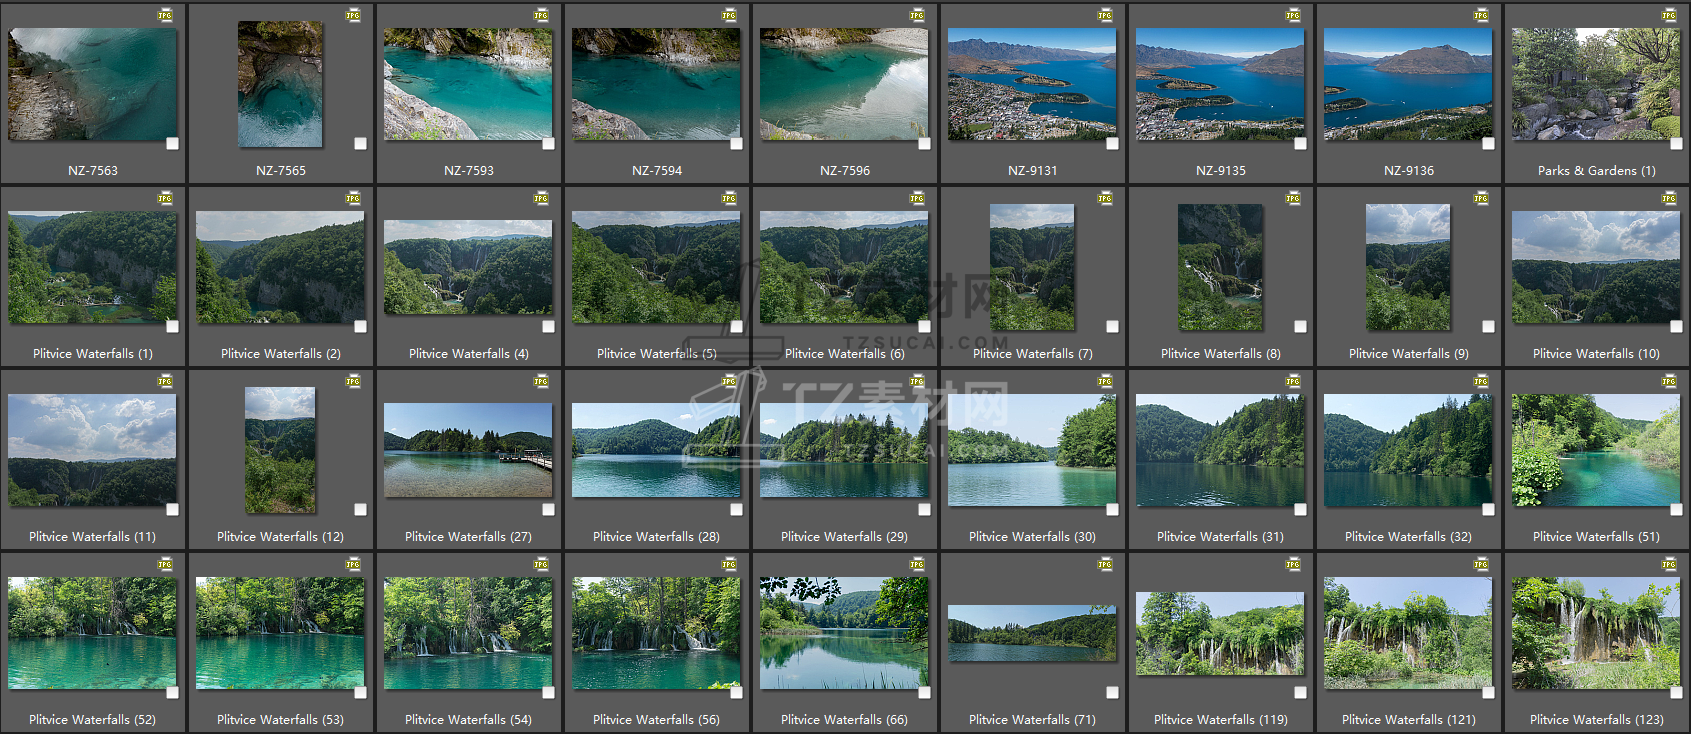Screen dimensions: 1691x734
Task: Enable Plitvice Waterfalls (53) checkbox
Action: [360, 692]
